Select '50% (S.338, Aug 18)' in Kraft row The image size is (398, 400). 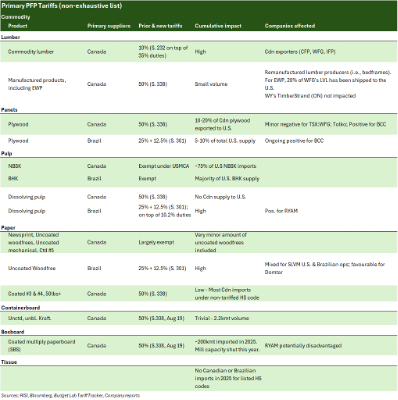161,318
